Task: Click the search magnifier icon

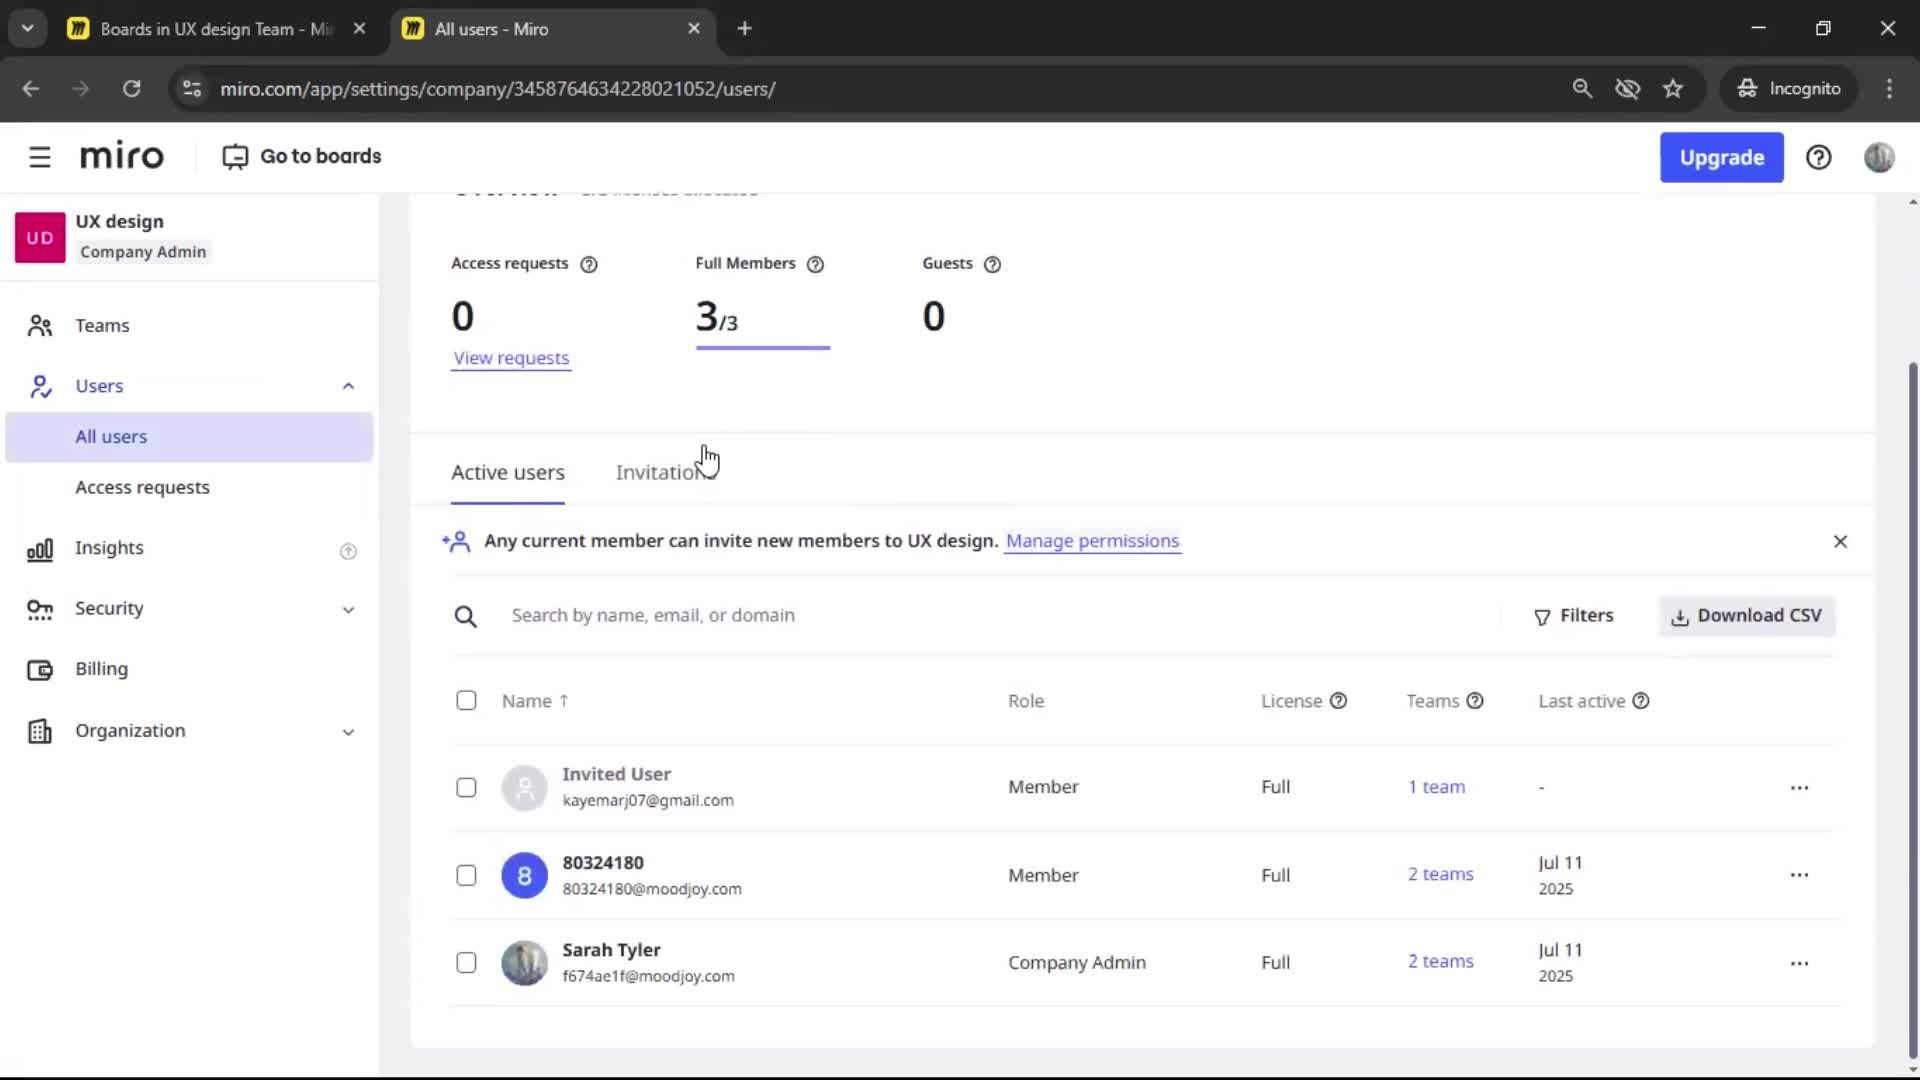Action: pyautogui.click(x=465, y=616)
